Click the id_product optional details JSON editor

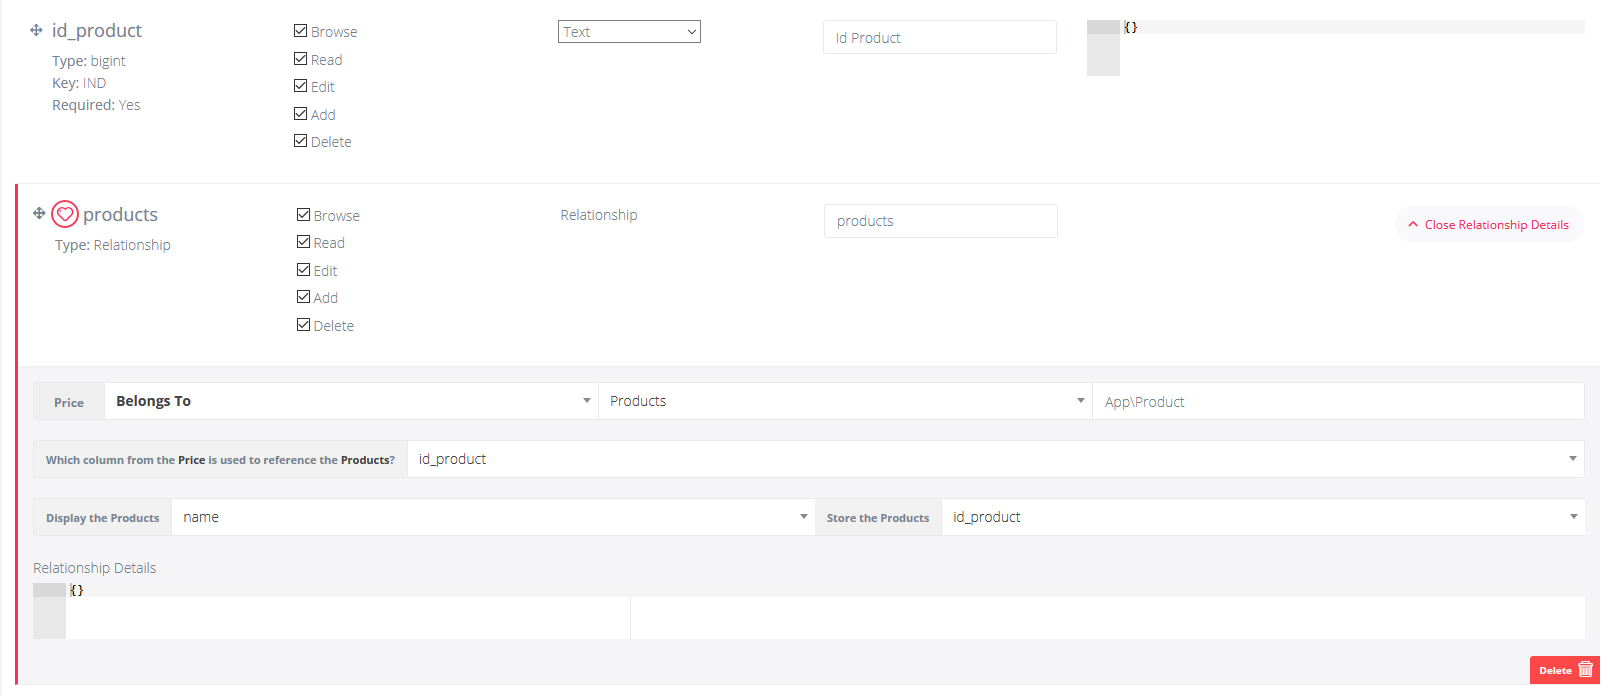click(x=1336, y=48)
